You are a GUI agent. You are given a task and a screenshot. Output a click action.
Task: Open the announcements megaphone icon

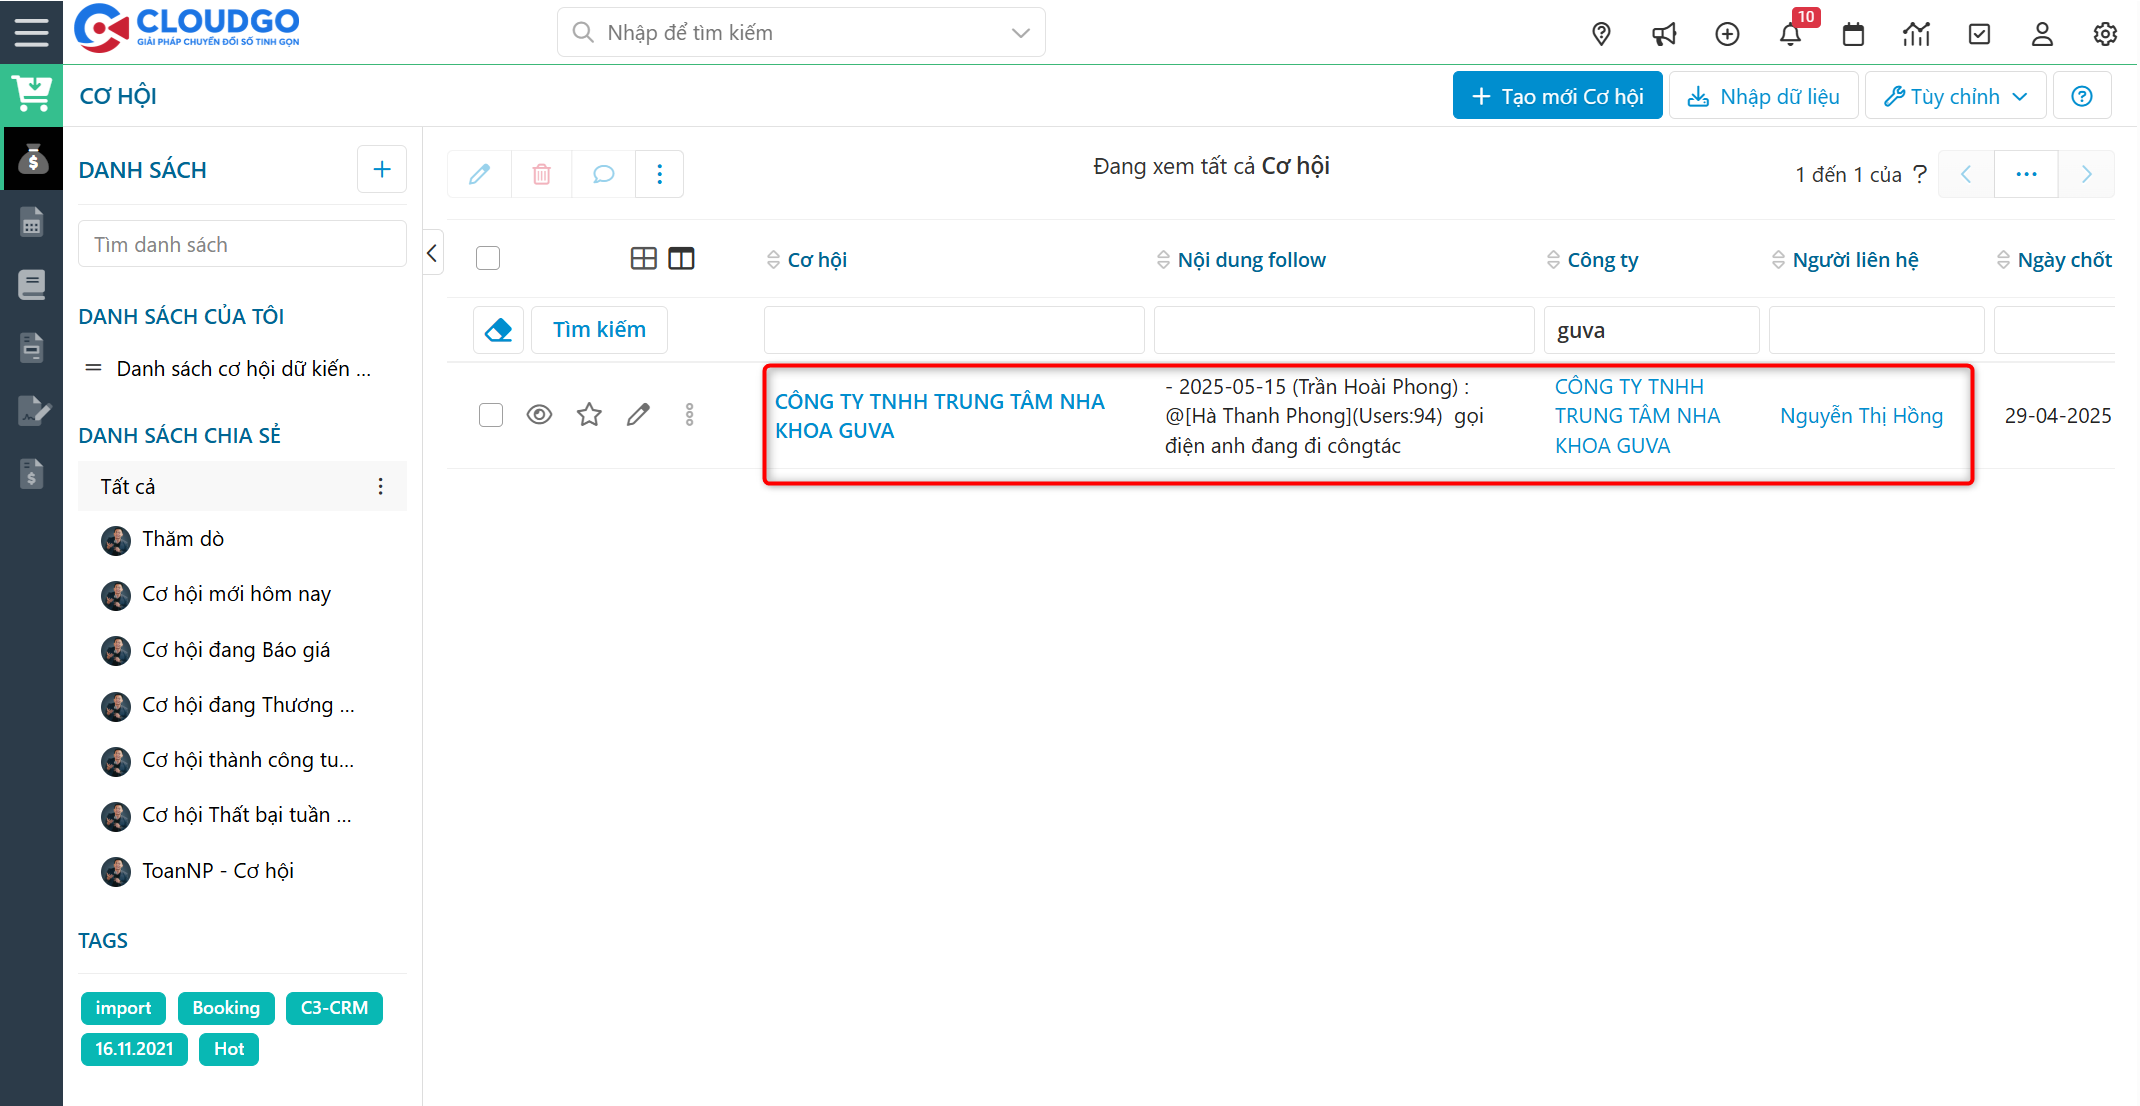click(x=1664, y=34)
